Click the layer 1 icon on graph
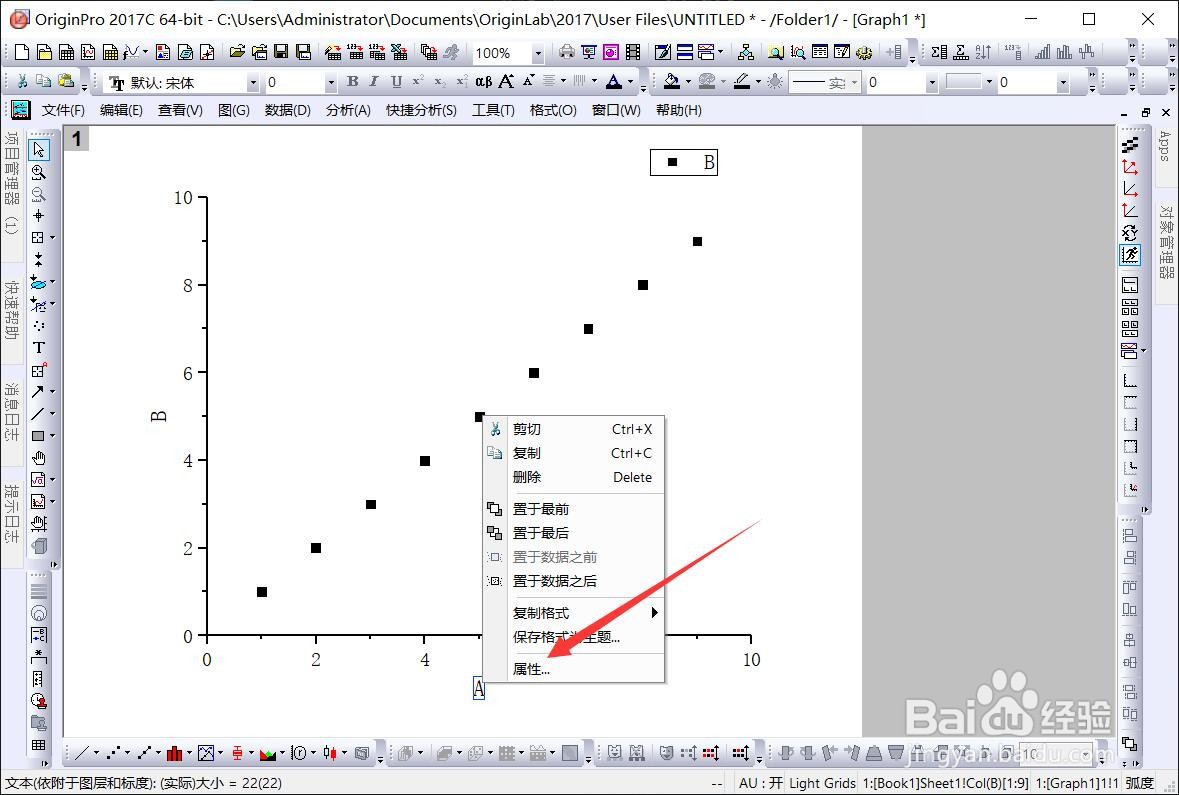This screenshot has height=795, width=1179. point(77,138)
